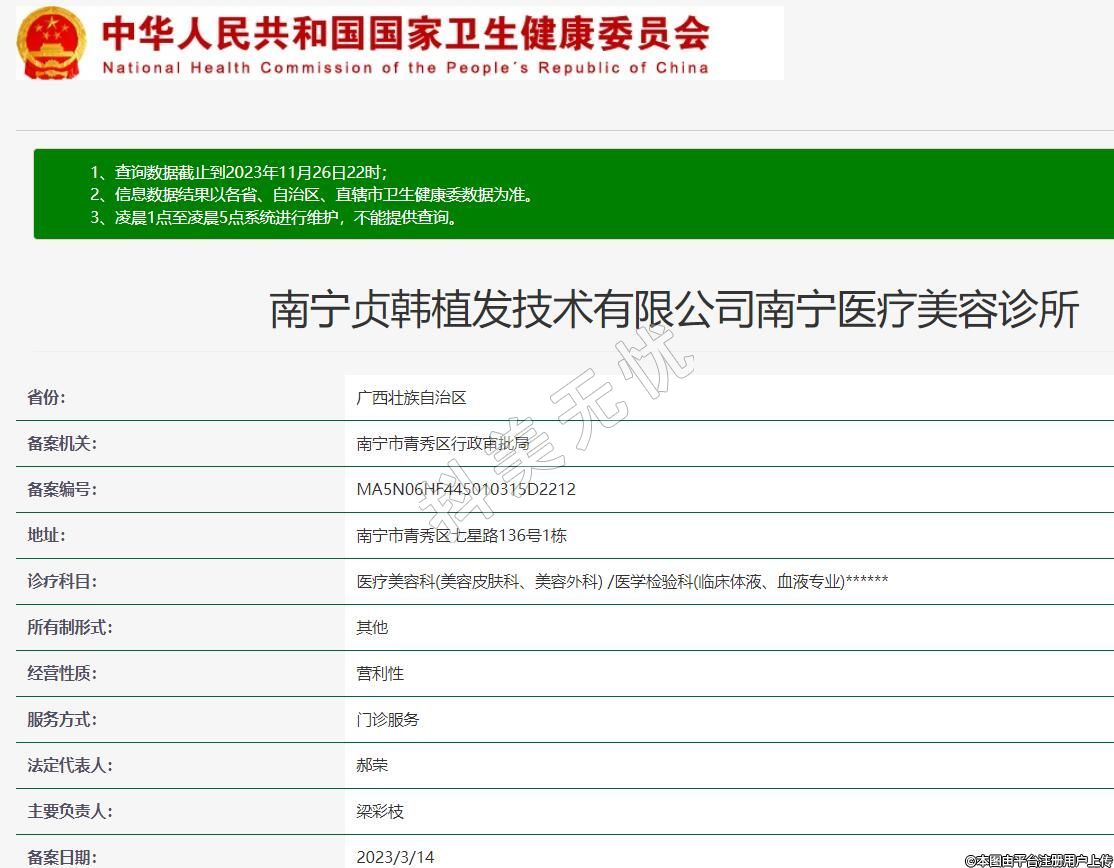Click the 所有制形式 value 其他

click(x=372, y=628)
